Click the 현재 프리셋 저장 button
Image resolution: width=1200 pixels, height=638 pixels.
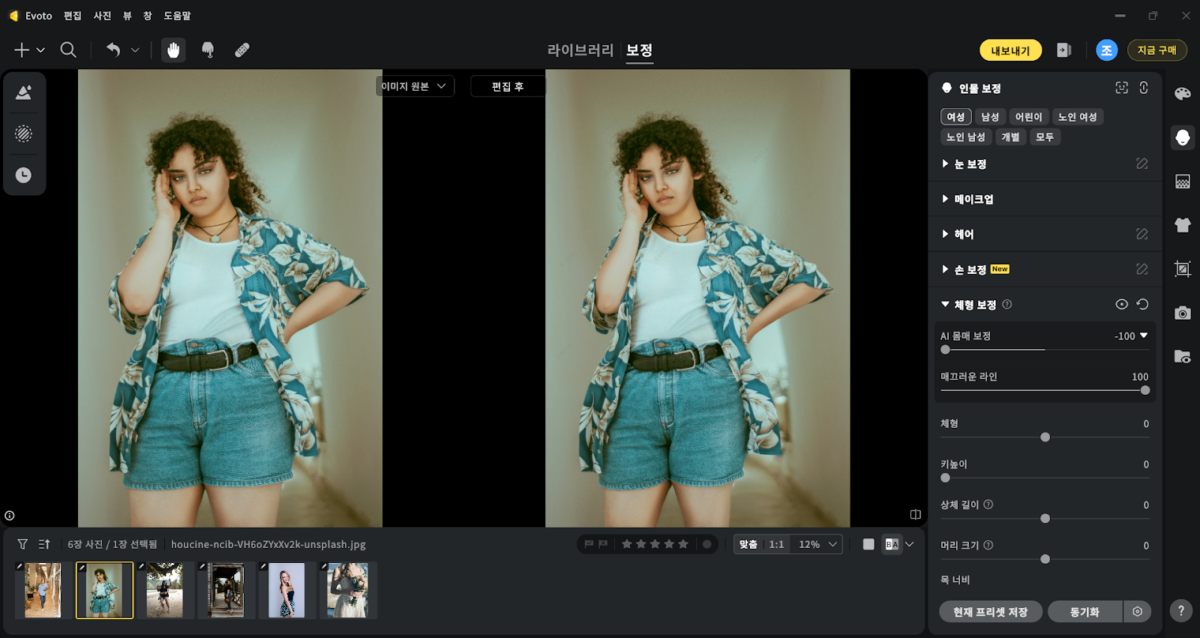coord(991,611)
